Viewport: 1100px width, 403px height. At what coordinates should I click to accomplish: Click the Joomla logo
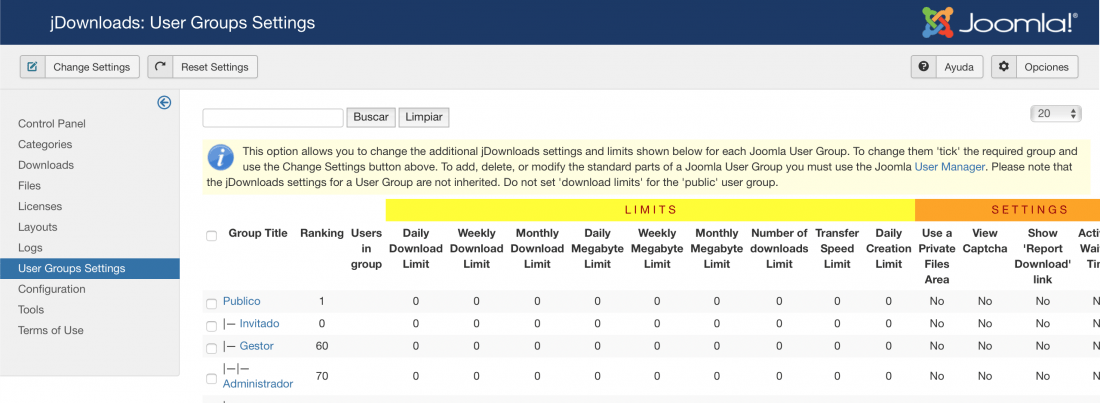tap(999, 22)
